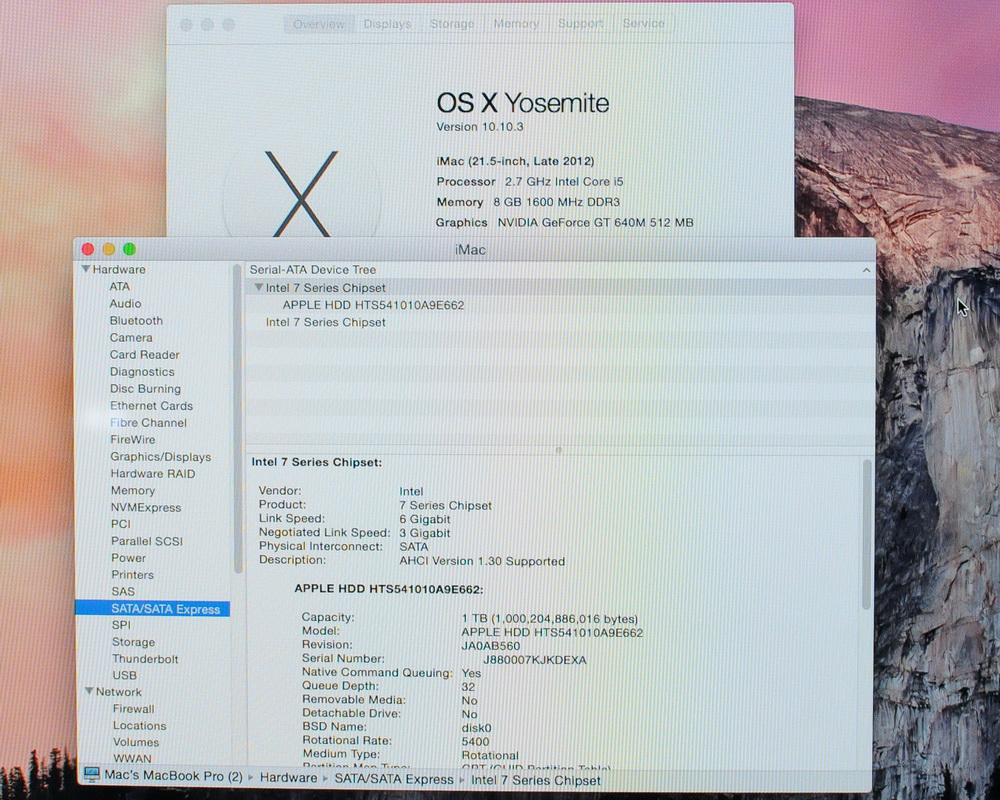Viewport: 1000px width, 800px height.
Task: Switch to the Memory tab in About This Mac
Action: coord(516,24)
